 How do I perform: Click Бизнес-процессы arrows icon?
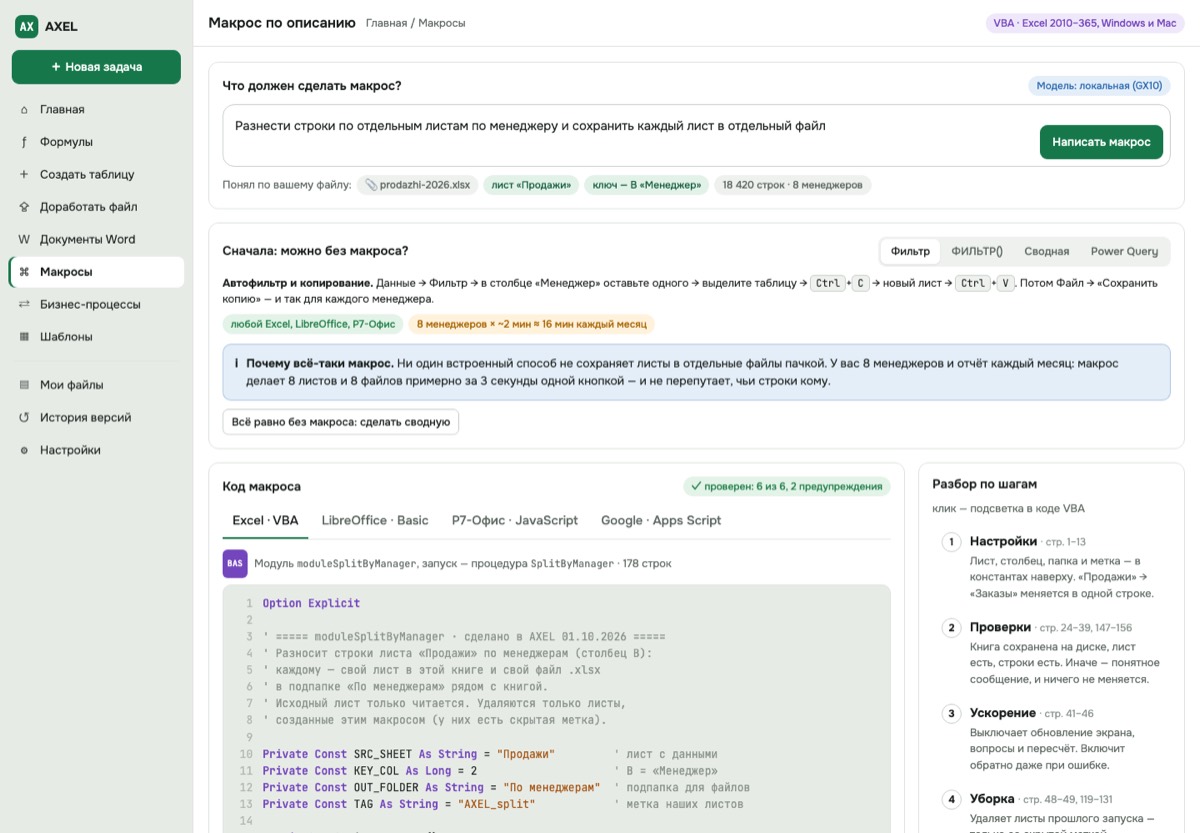click(x=24, y=304)
